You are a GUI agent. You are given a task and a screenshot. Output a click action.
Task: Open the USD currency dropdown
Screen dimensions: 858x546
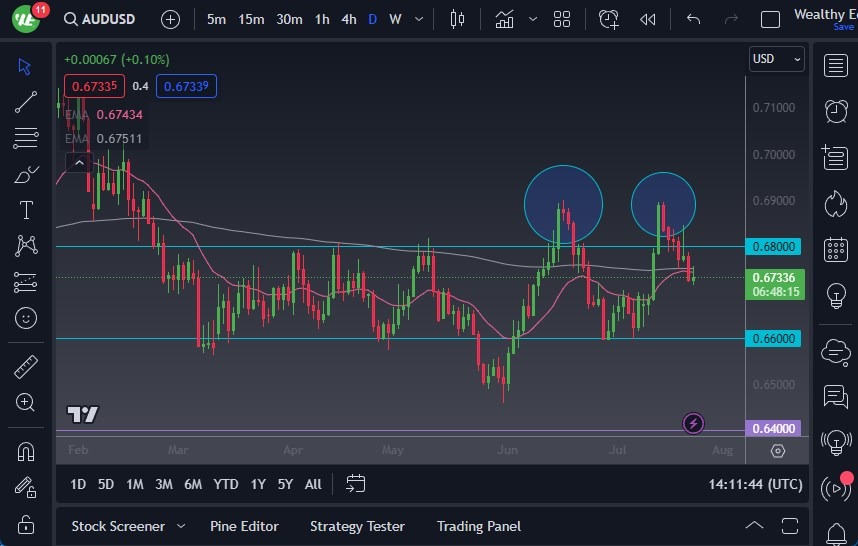tap(776, 59)
